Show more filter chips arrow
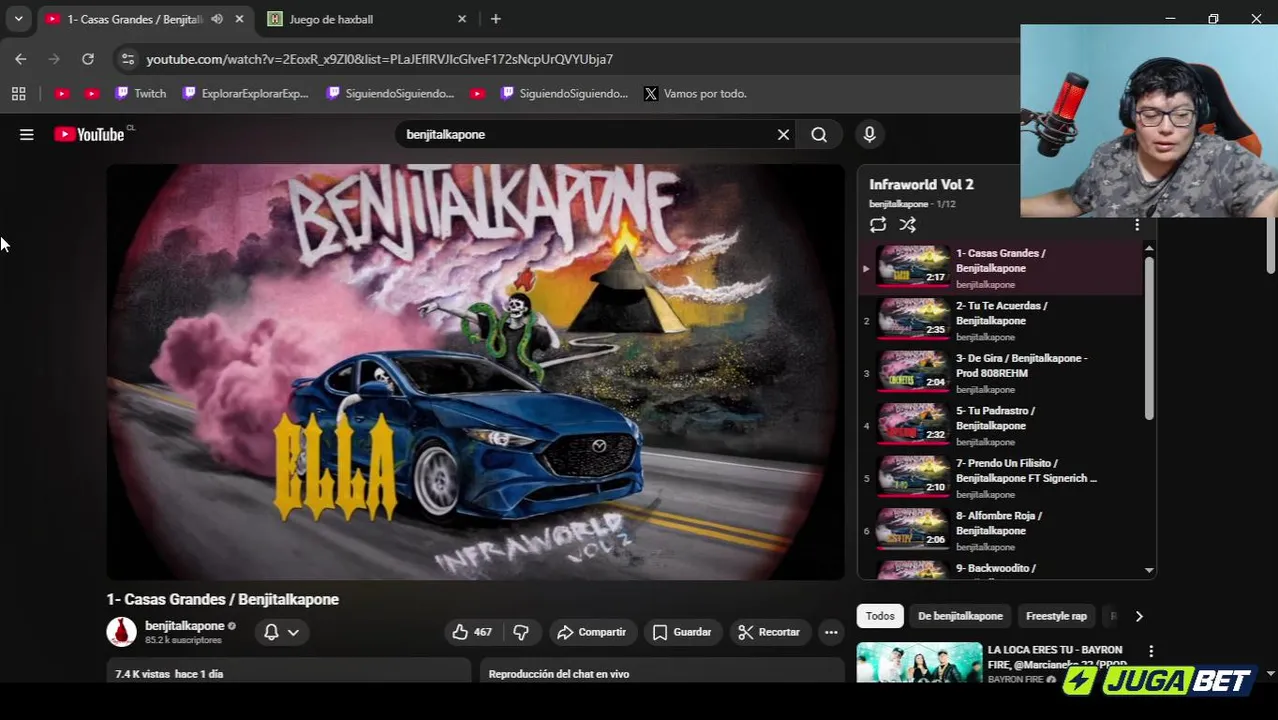The width and height of the screenshot is (1278, 720). [x=1138, y=616]
